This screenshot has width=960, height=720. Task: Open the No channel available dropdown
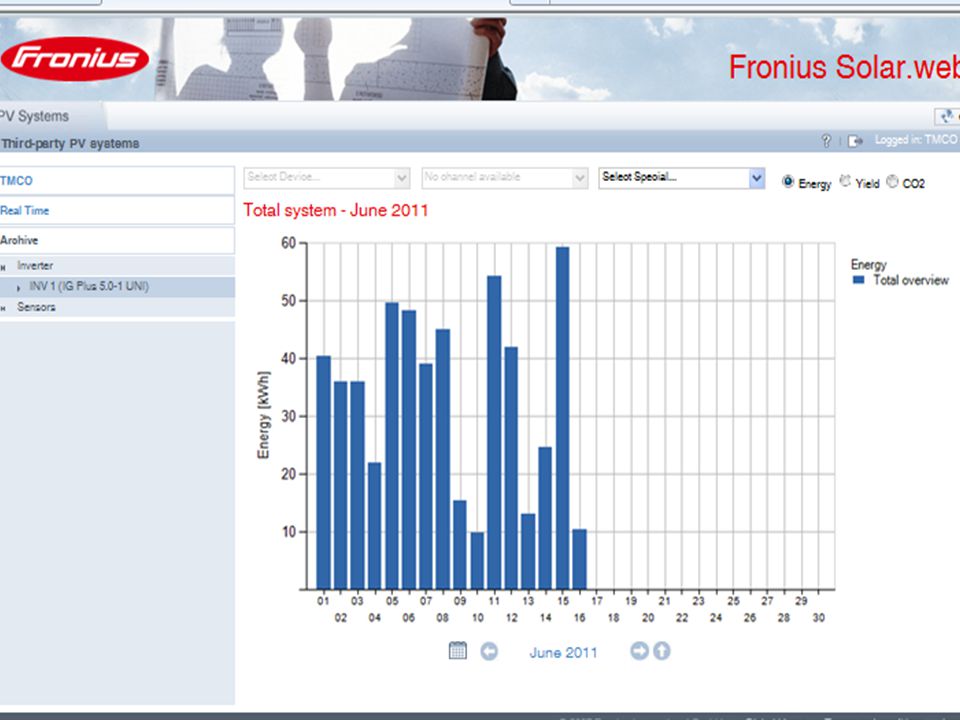[504, 178]
